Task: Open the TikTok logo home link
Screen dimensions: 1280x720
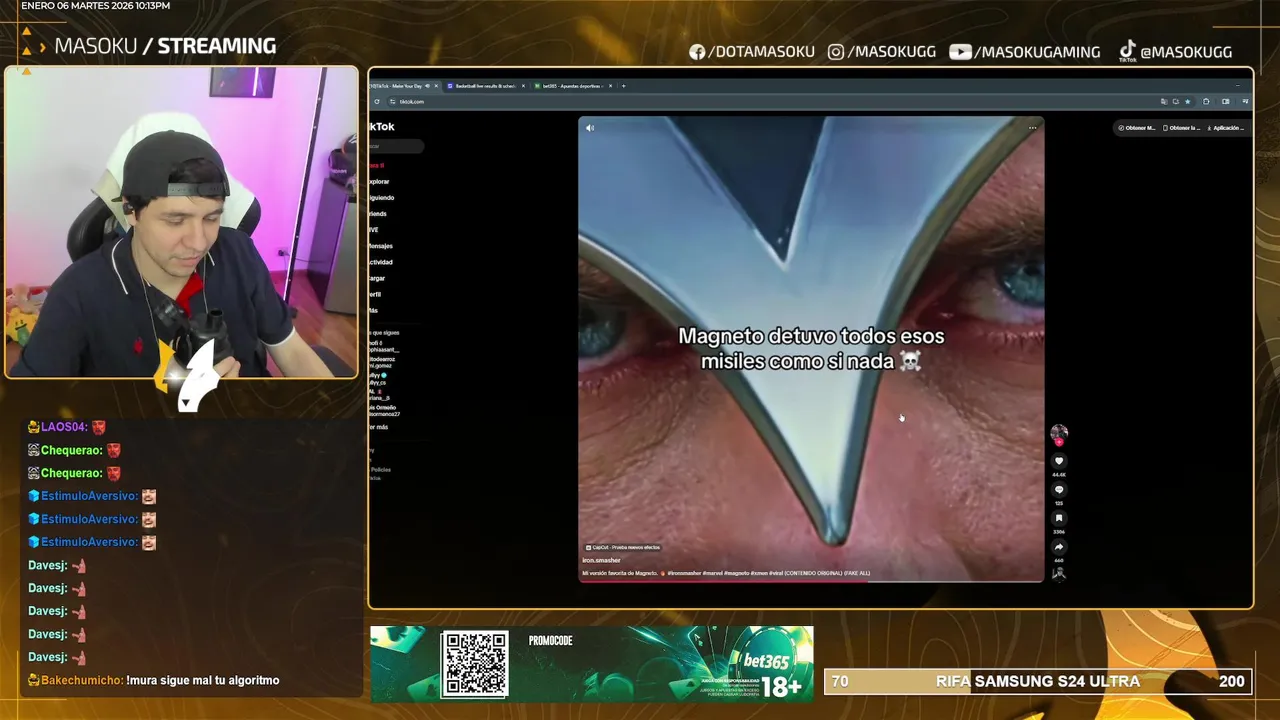Action: click(382, 127)
